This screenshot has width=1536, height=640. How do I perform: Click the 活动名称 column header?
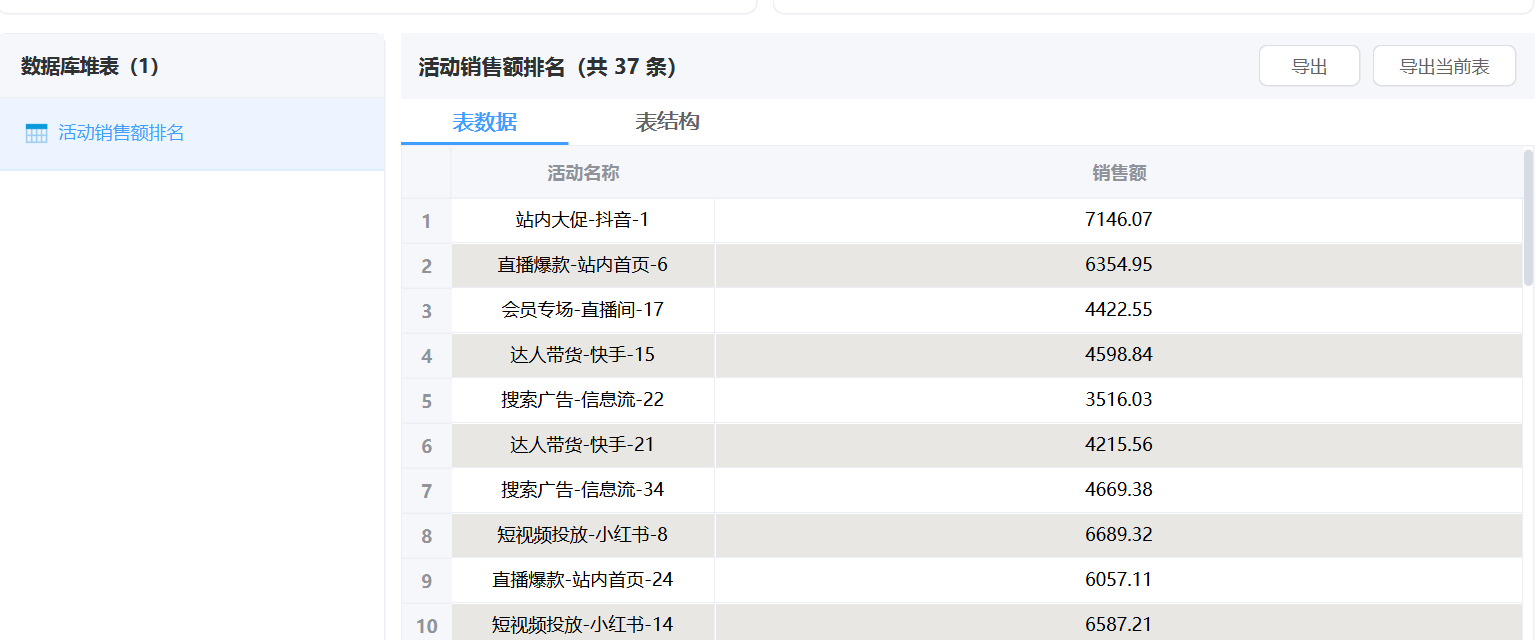tap(583, 173)
